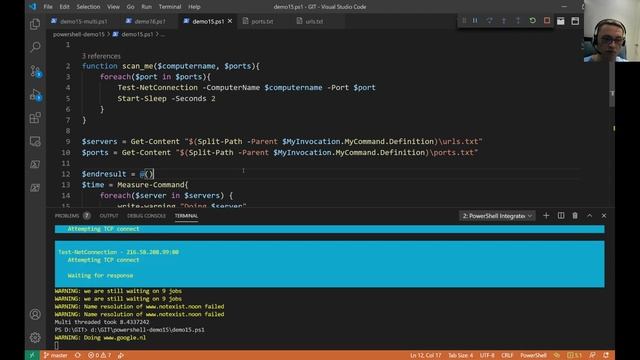
Task: Open the Remote Explorer view
Action: click(35, 141)
